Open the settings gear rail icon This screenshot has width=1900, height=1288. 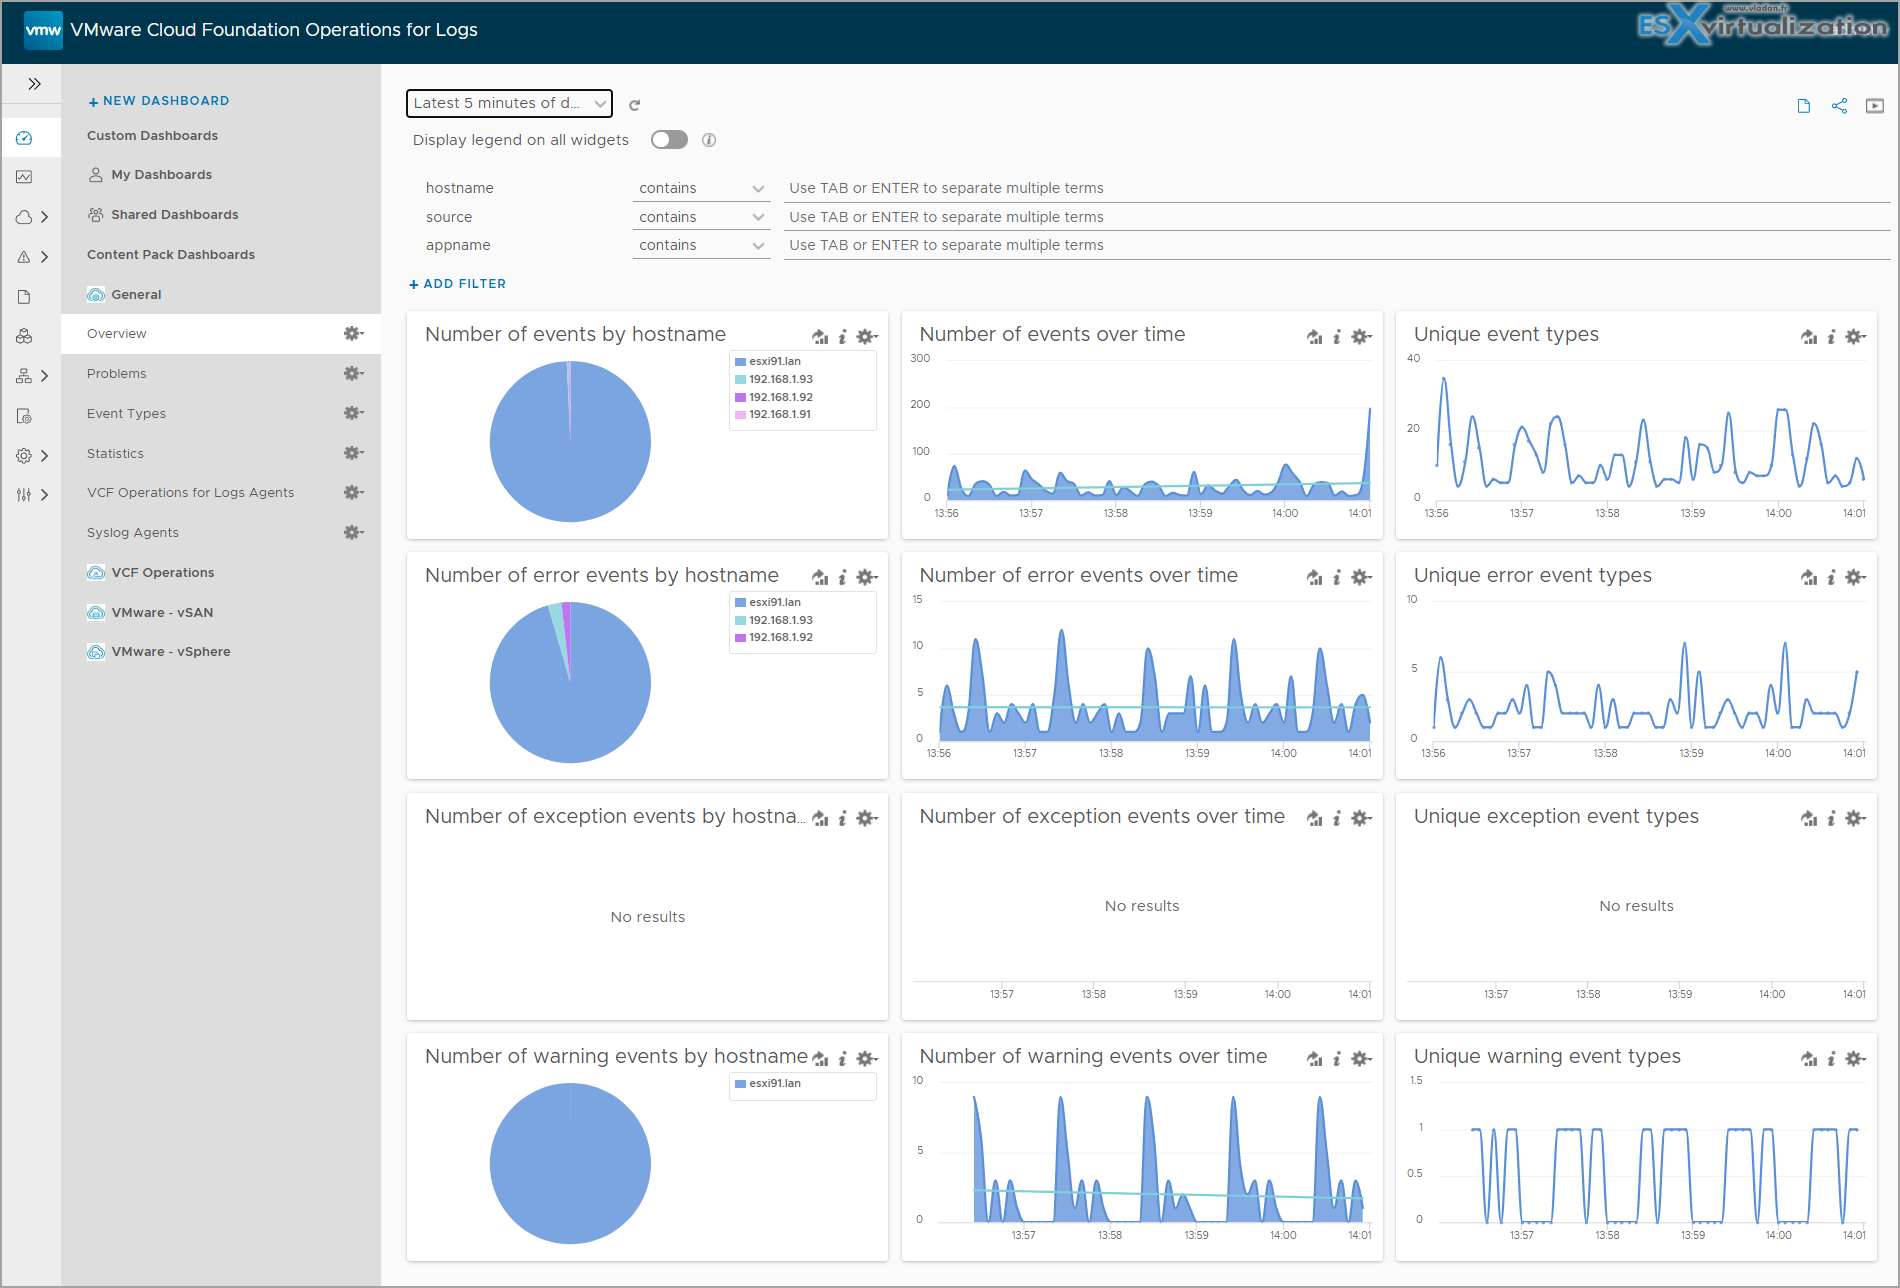(24, 456)
